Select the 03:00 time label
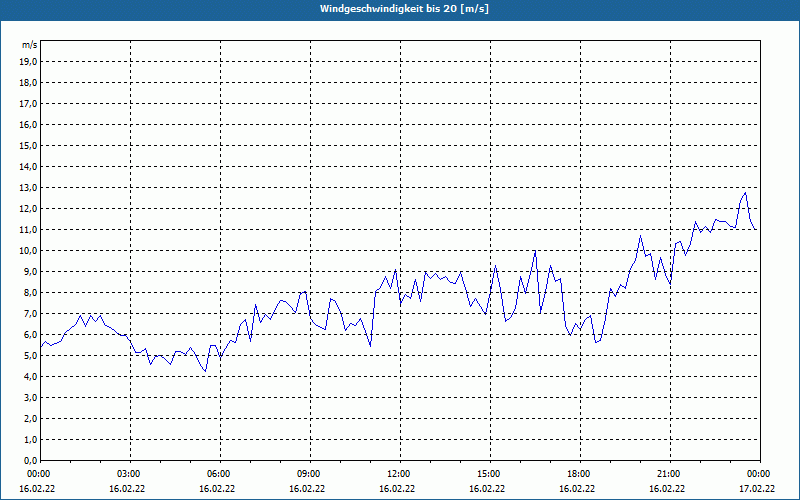 130,474
